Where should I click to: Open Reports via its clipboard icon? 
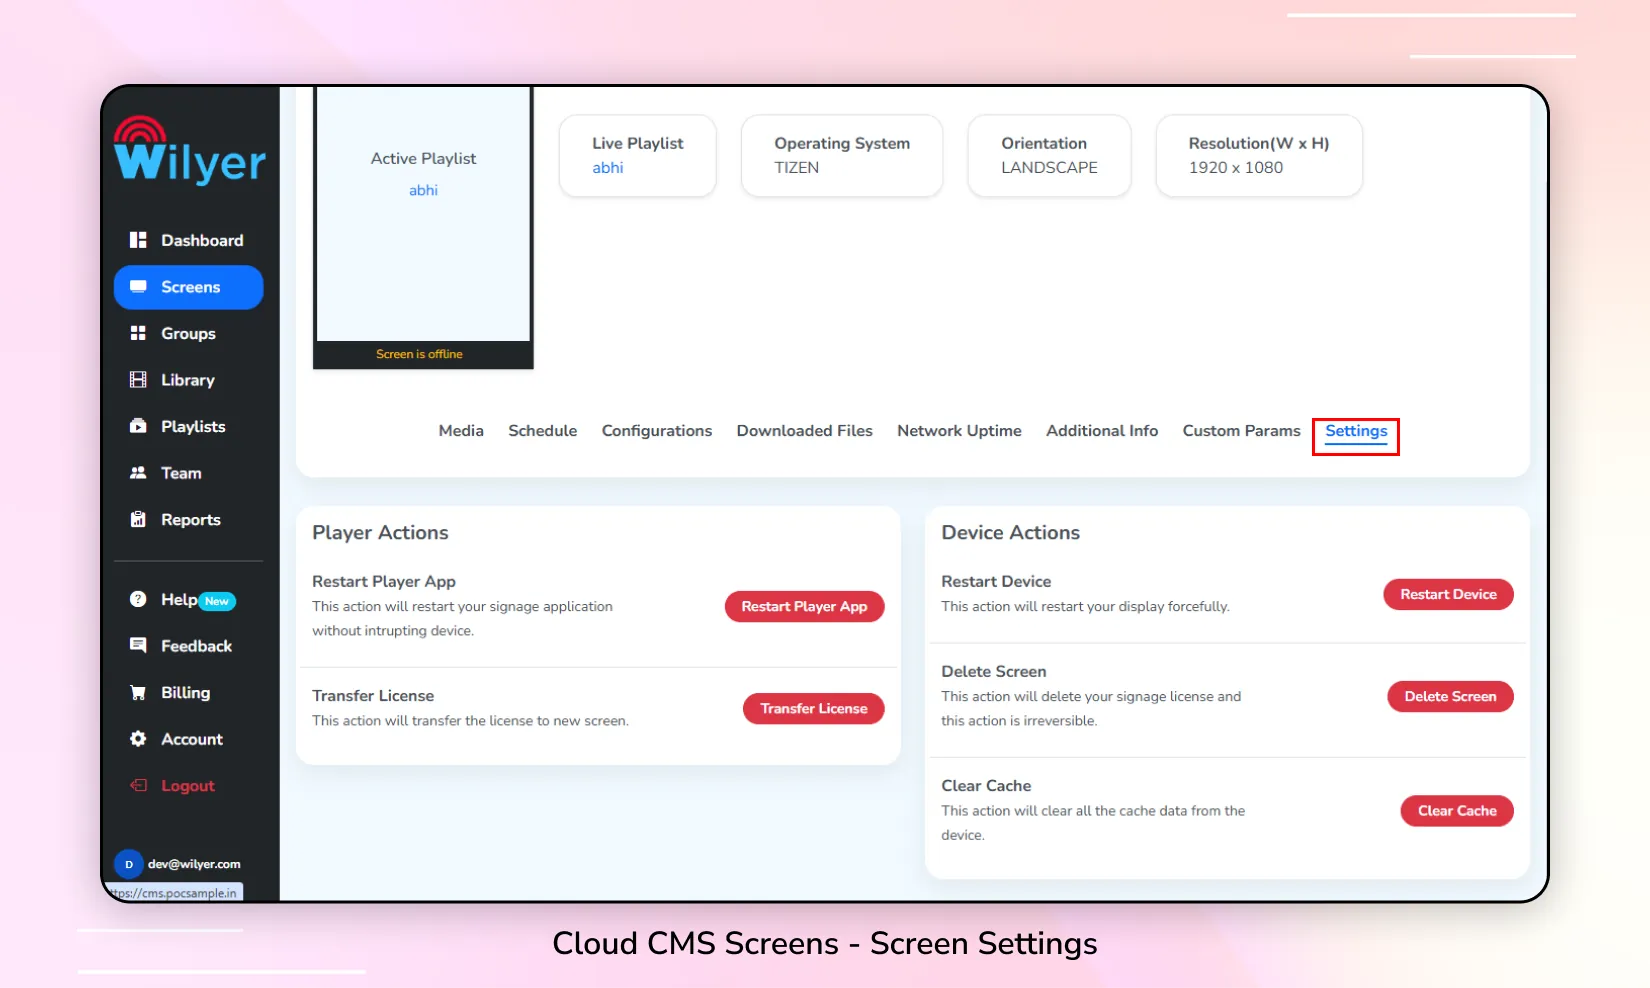tap(138, 519)
